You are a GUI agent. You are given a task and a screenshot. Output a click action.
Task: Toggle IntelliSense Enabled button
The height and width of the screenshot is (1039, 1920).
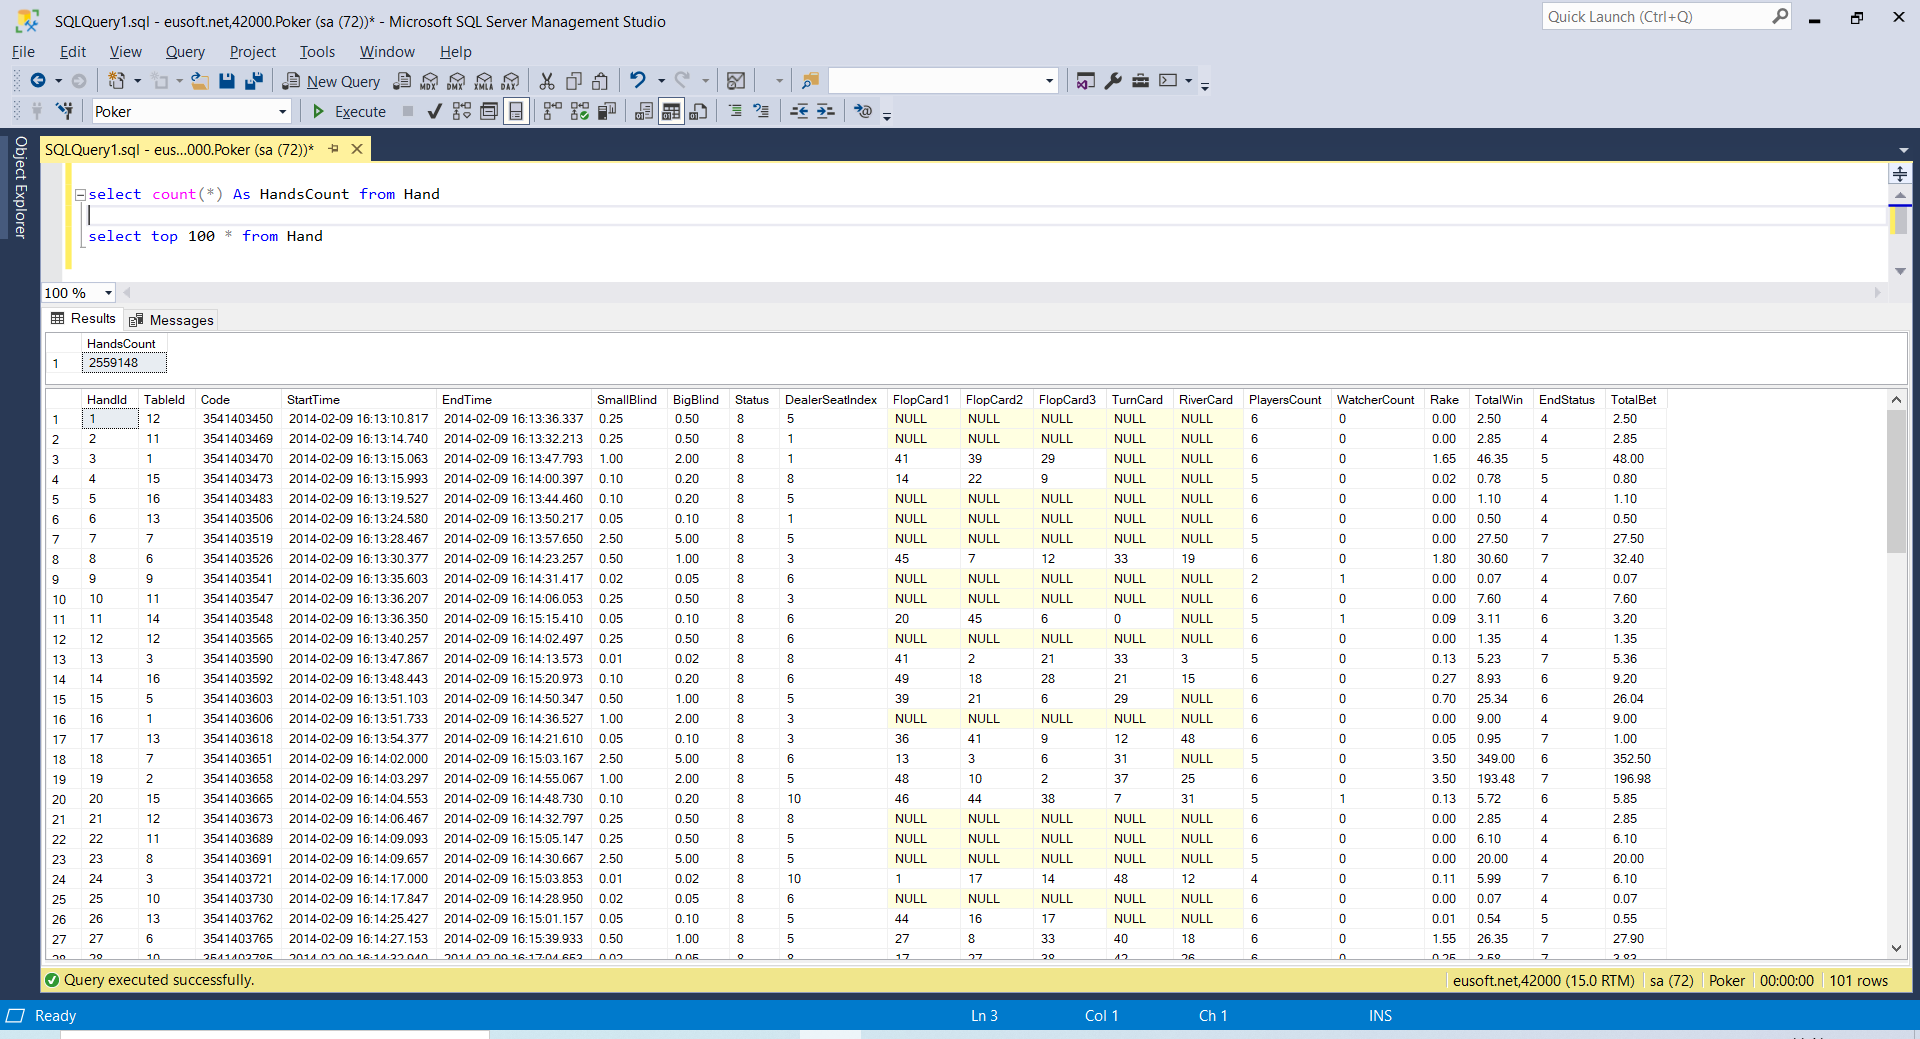(x=515, y=111)
